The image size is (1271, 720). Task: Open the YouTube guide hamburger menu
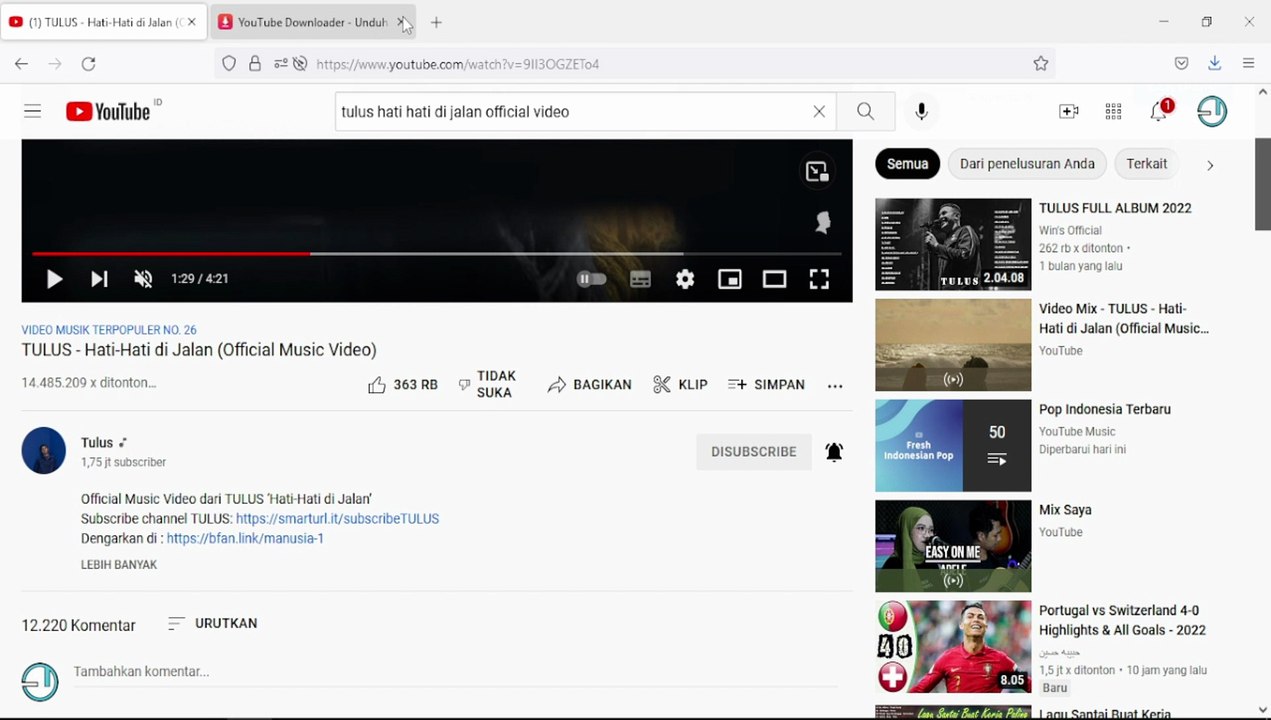coord(33,111)
